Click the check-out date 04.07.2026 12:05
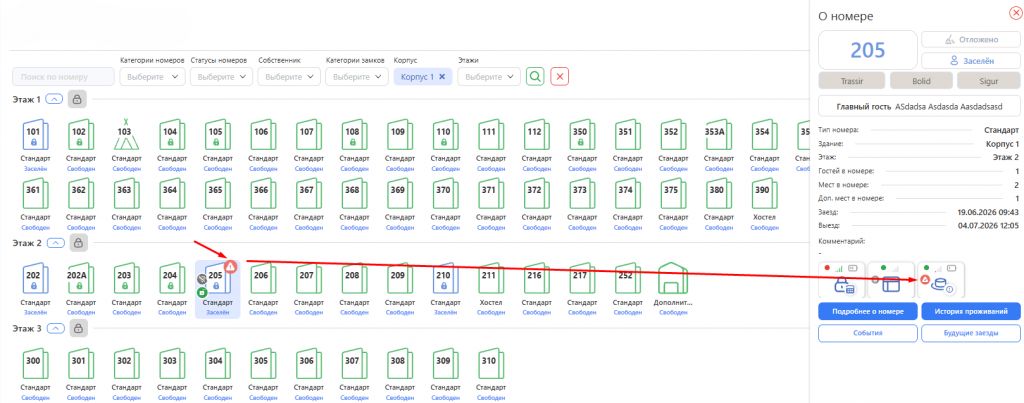Screen dimensions: 1024x403 (x=989, y=224)
